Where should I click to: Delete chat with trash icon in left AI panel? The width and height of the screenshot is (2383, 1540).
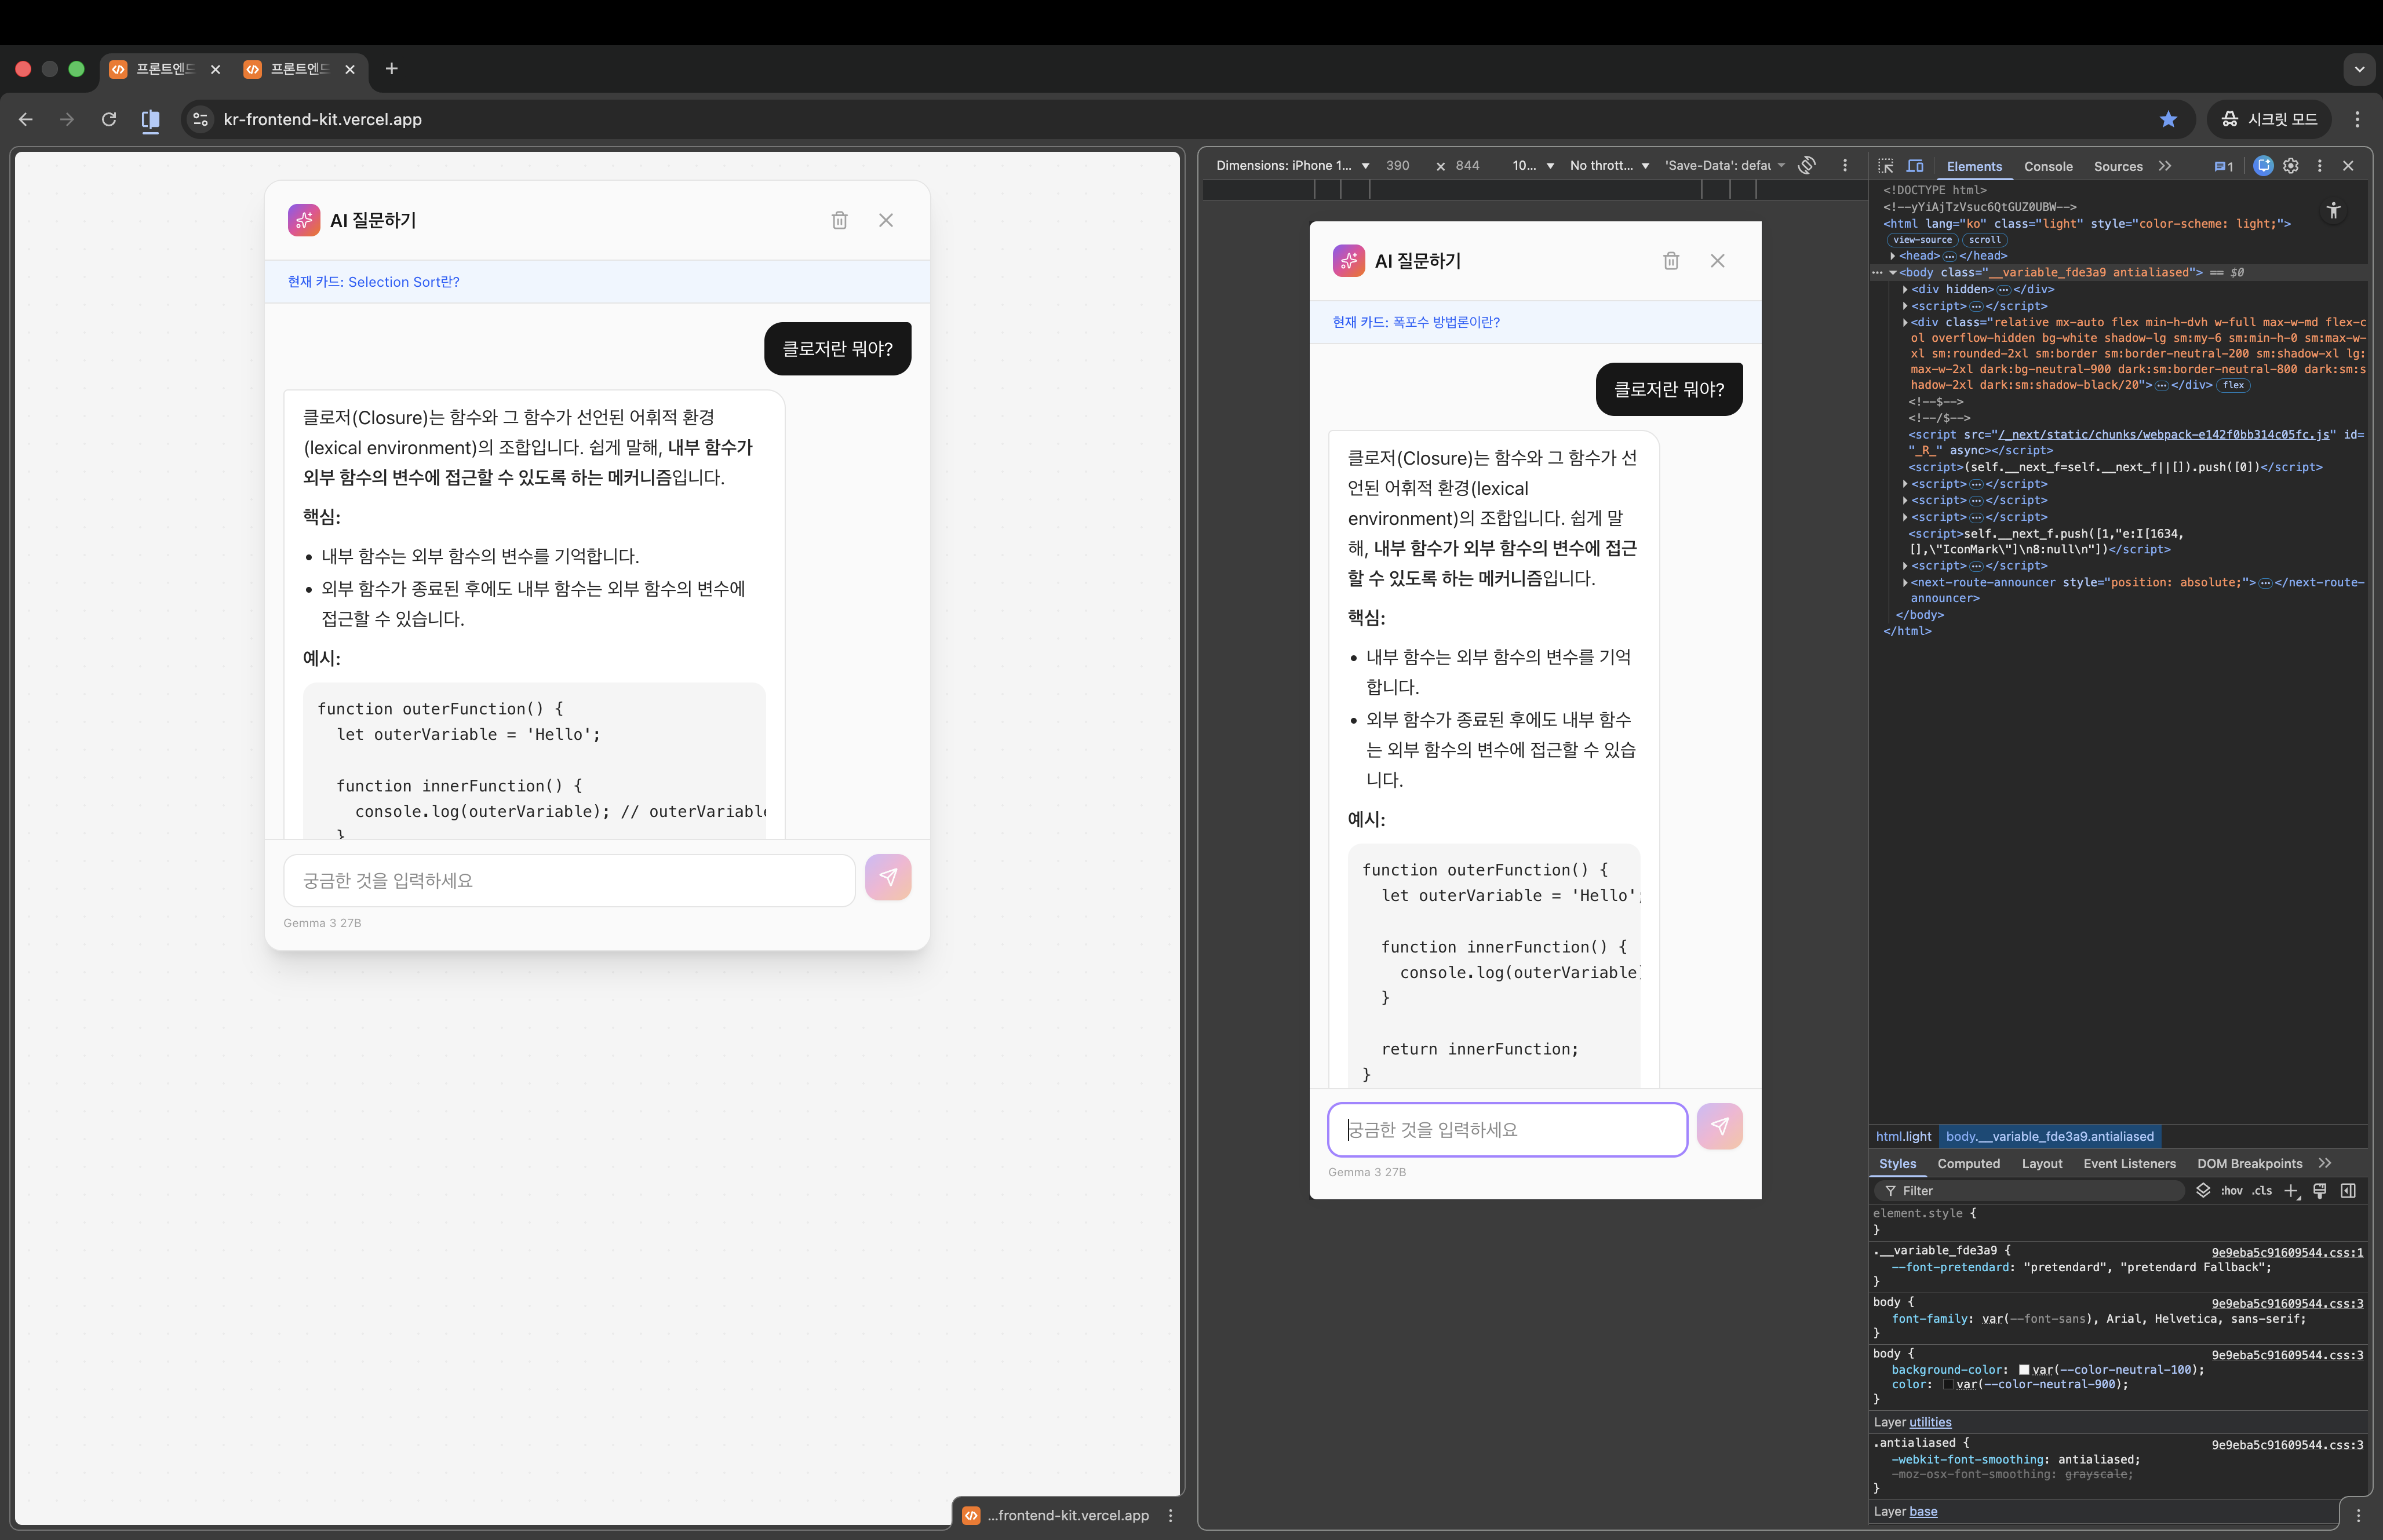tap(839, 220)
